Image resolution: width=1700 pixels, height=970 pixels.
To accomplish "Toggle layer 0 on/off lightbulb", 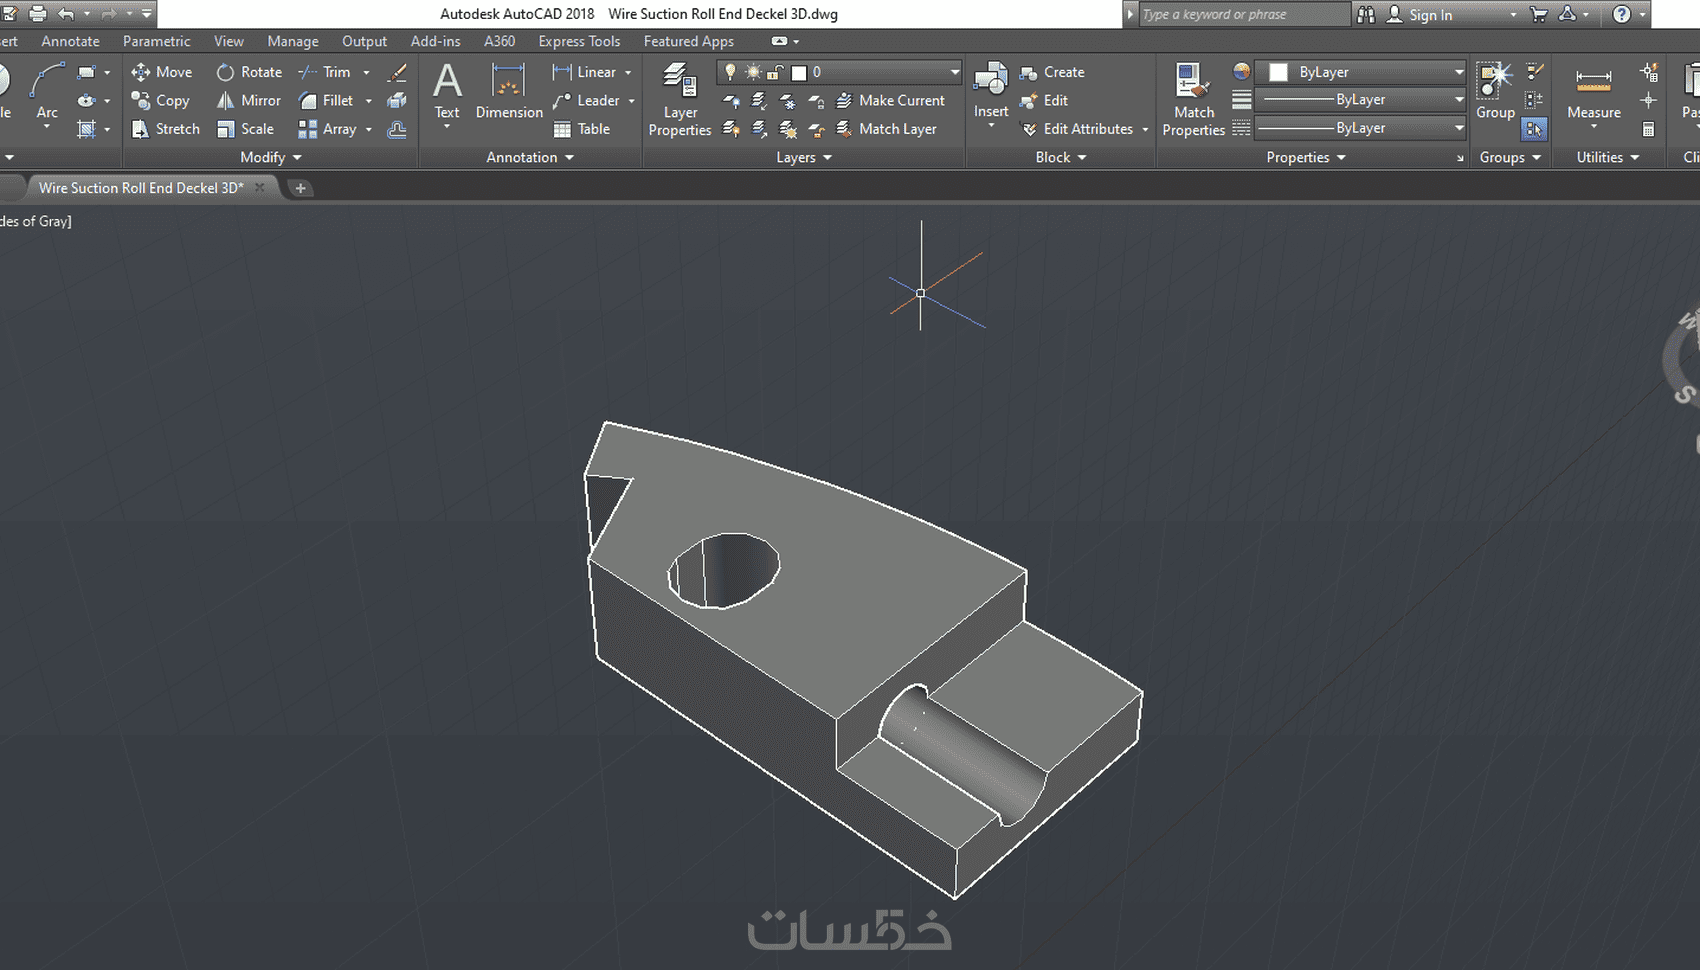I will pos(730,72).
